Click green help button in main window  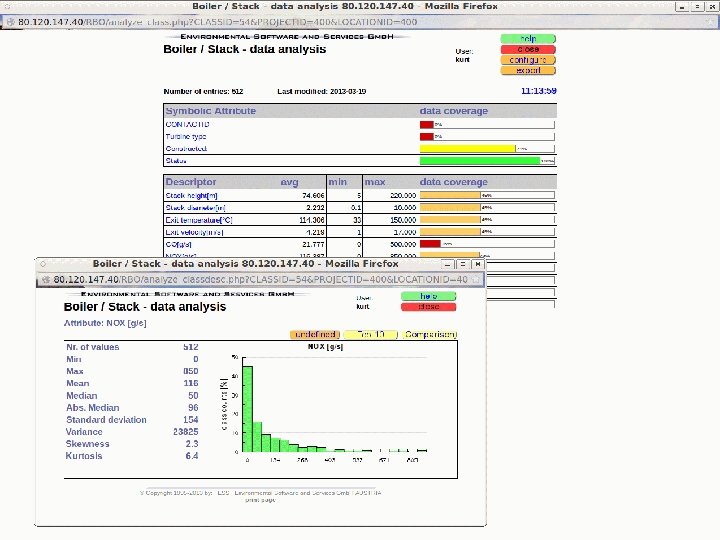point(528,39)
